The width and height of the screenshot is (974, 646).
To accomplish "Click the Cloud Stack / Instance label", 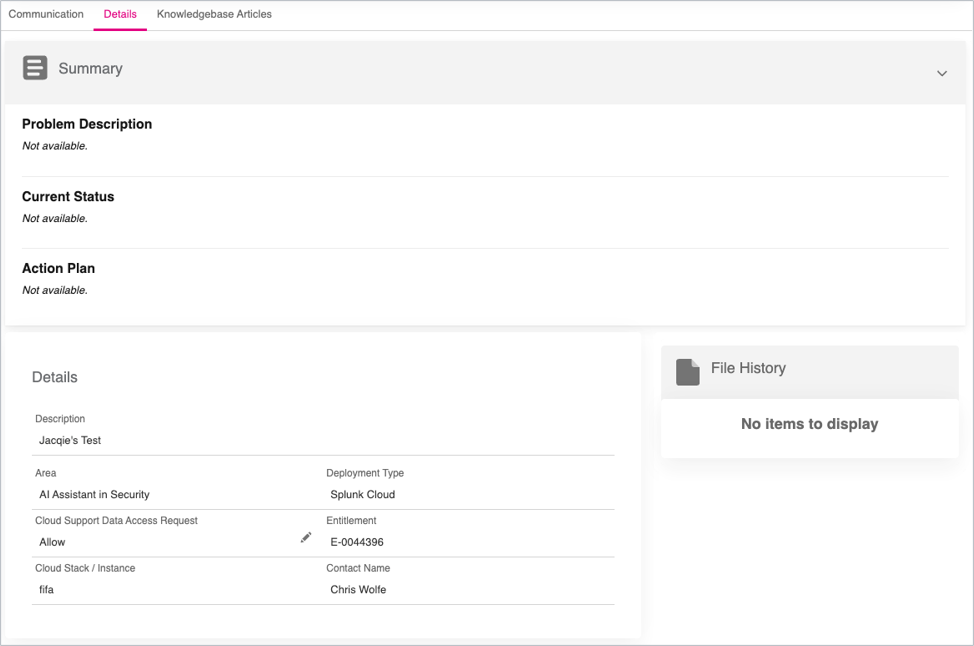I will tap(85, 568).
